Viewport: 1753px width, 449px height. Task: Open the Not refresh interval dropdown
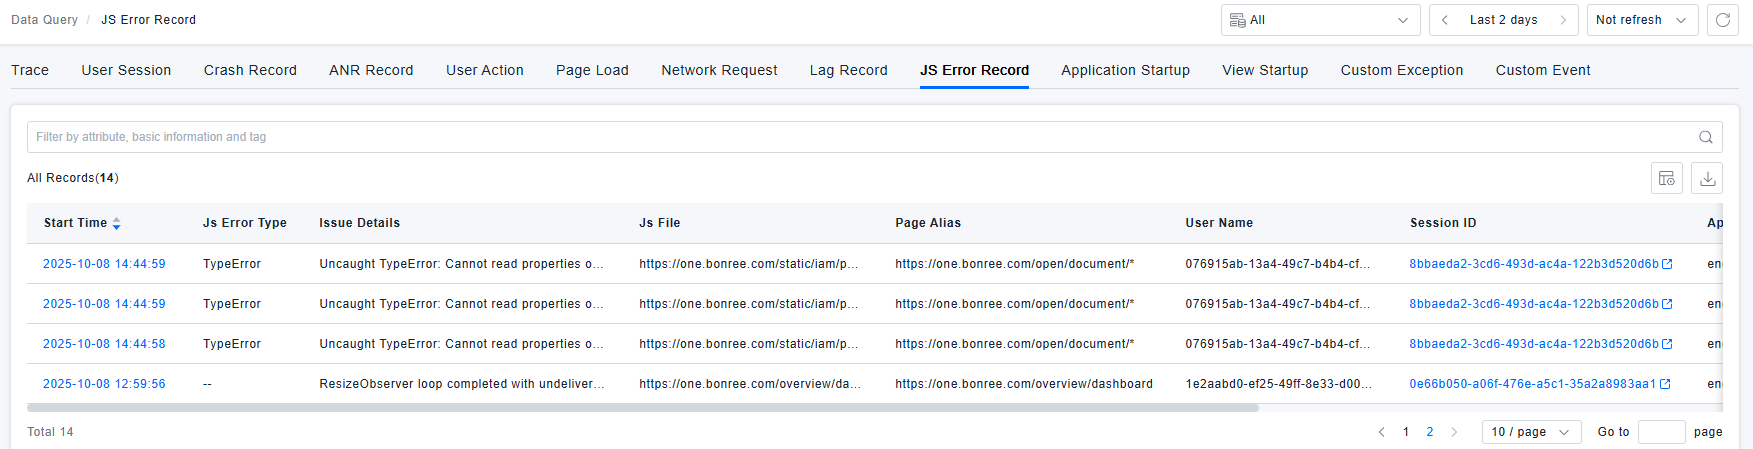point(1641,20)
